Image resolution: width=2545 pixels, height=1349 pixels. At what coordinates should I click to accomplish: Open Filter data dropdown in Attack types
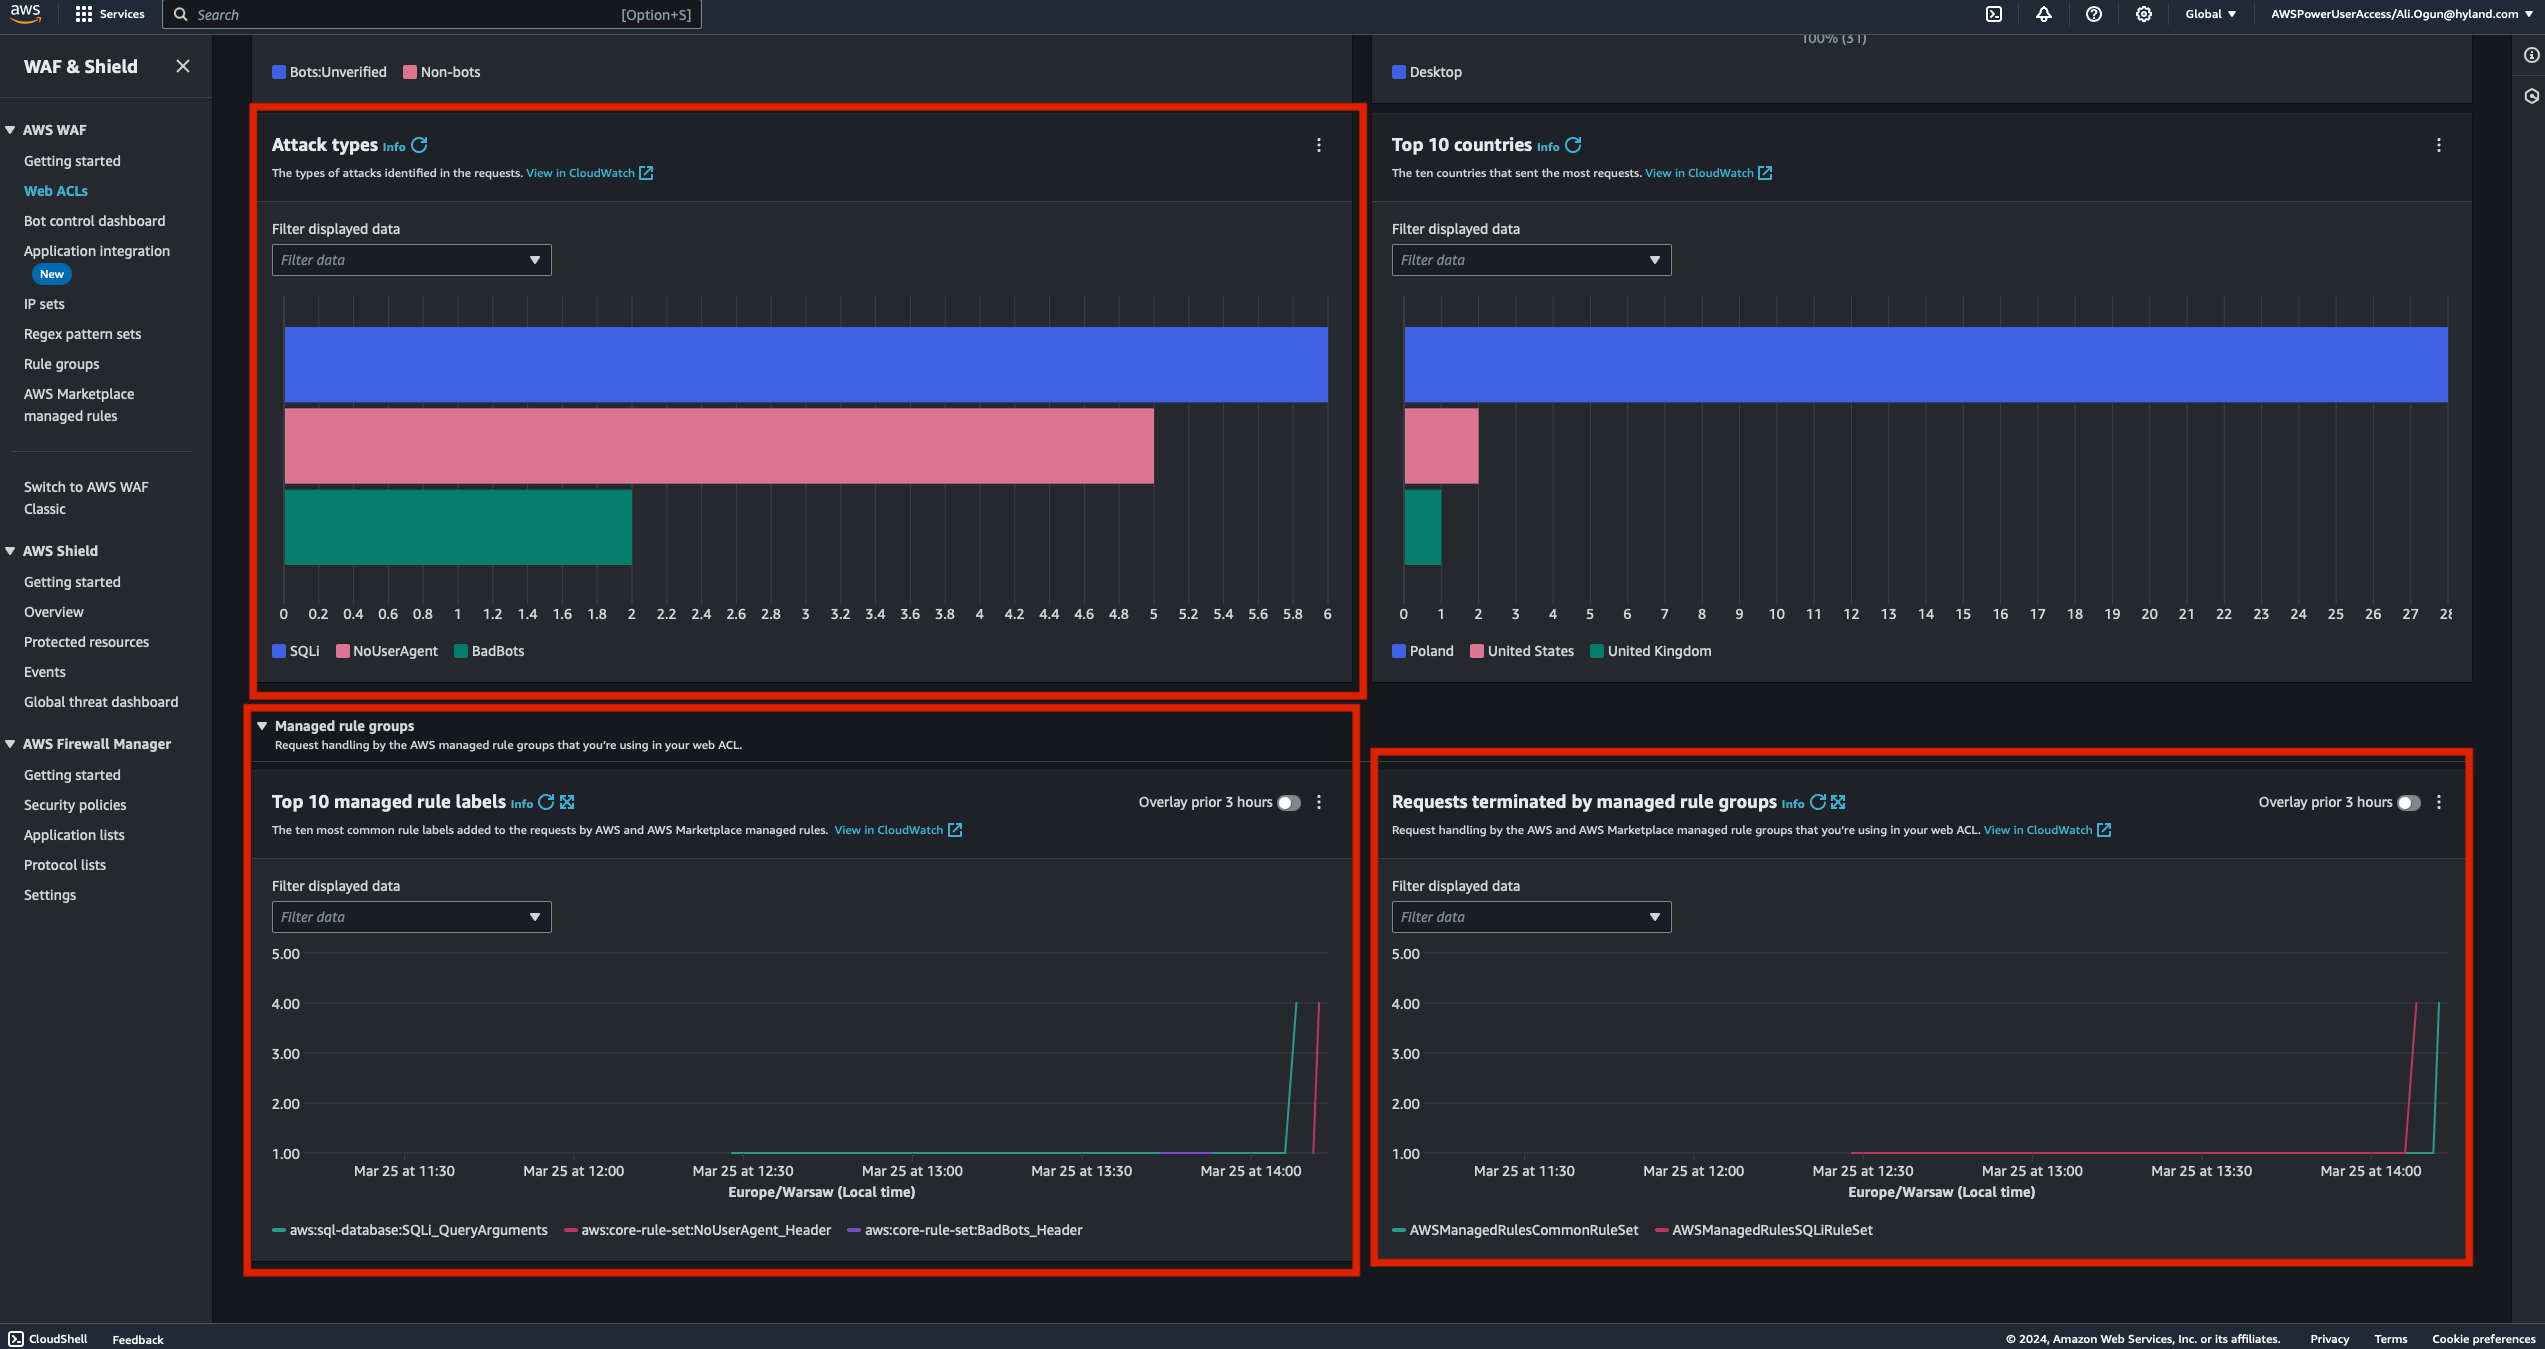click(411, 260)
